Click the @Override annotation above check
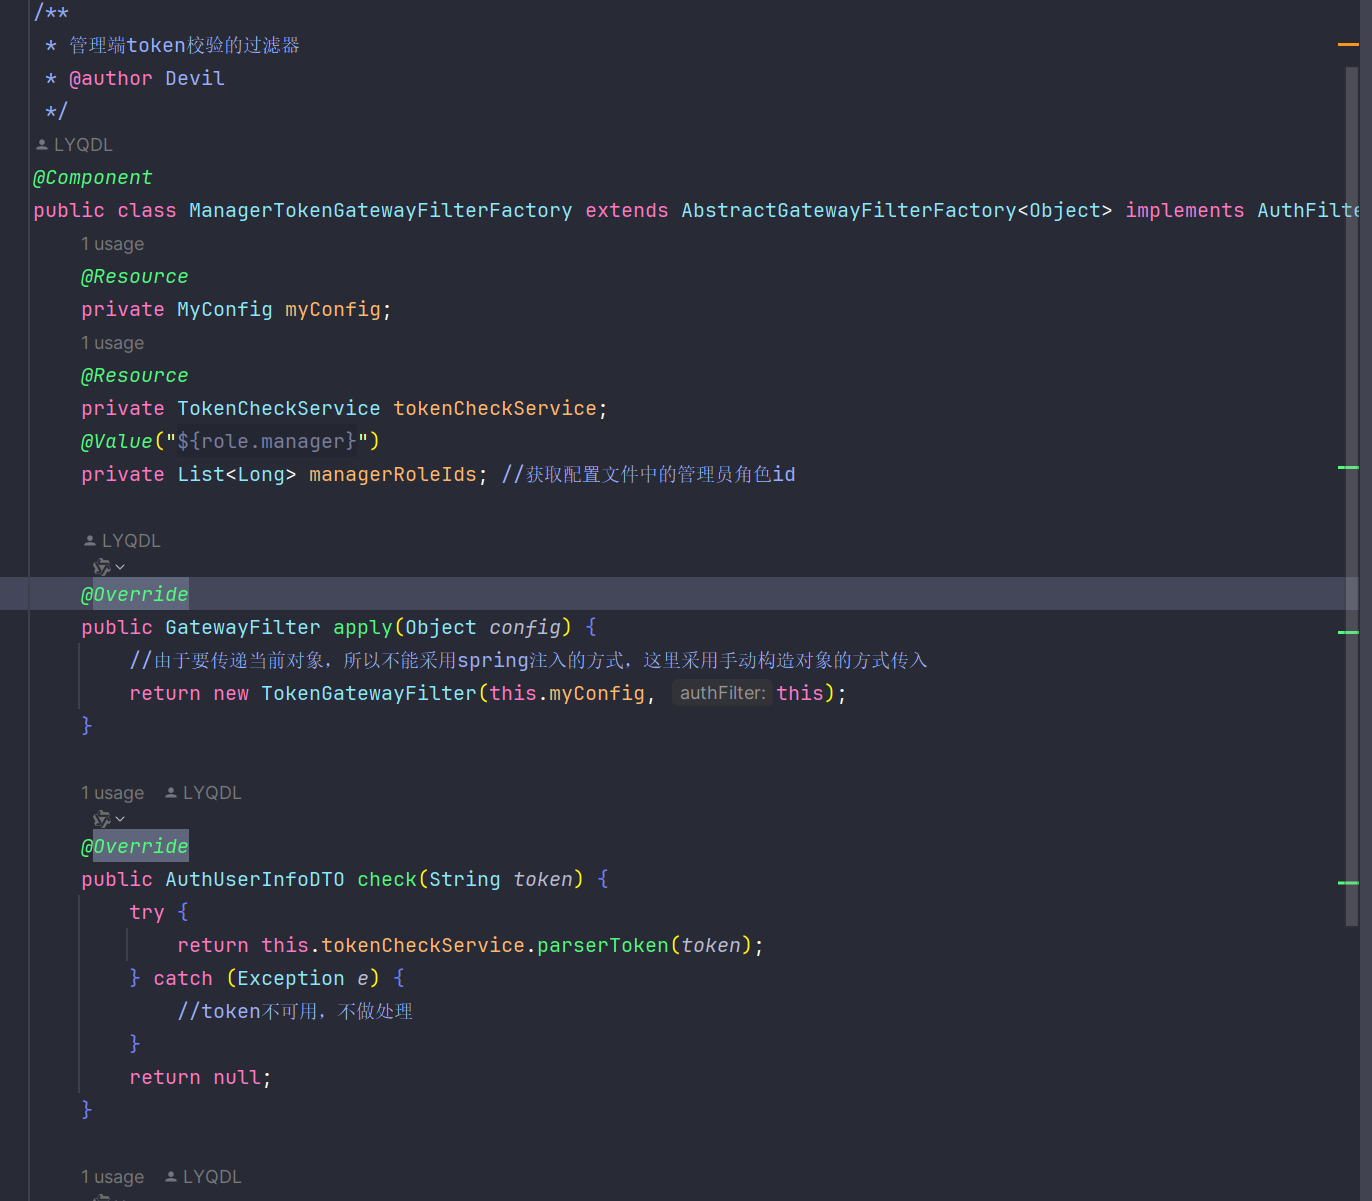Screen dimensions: 1372x1201 click(135, 847)
